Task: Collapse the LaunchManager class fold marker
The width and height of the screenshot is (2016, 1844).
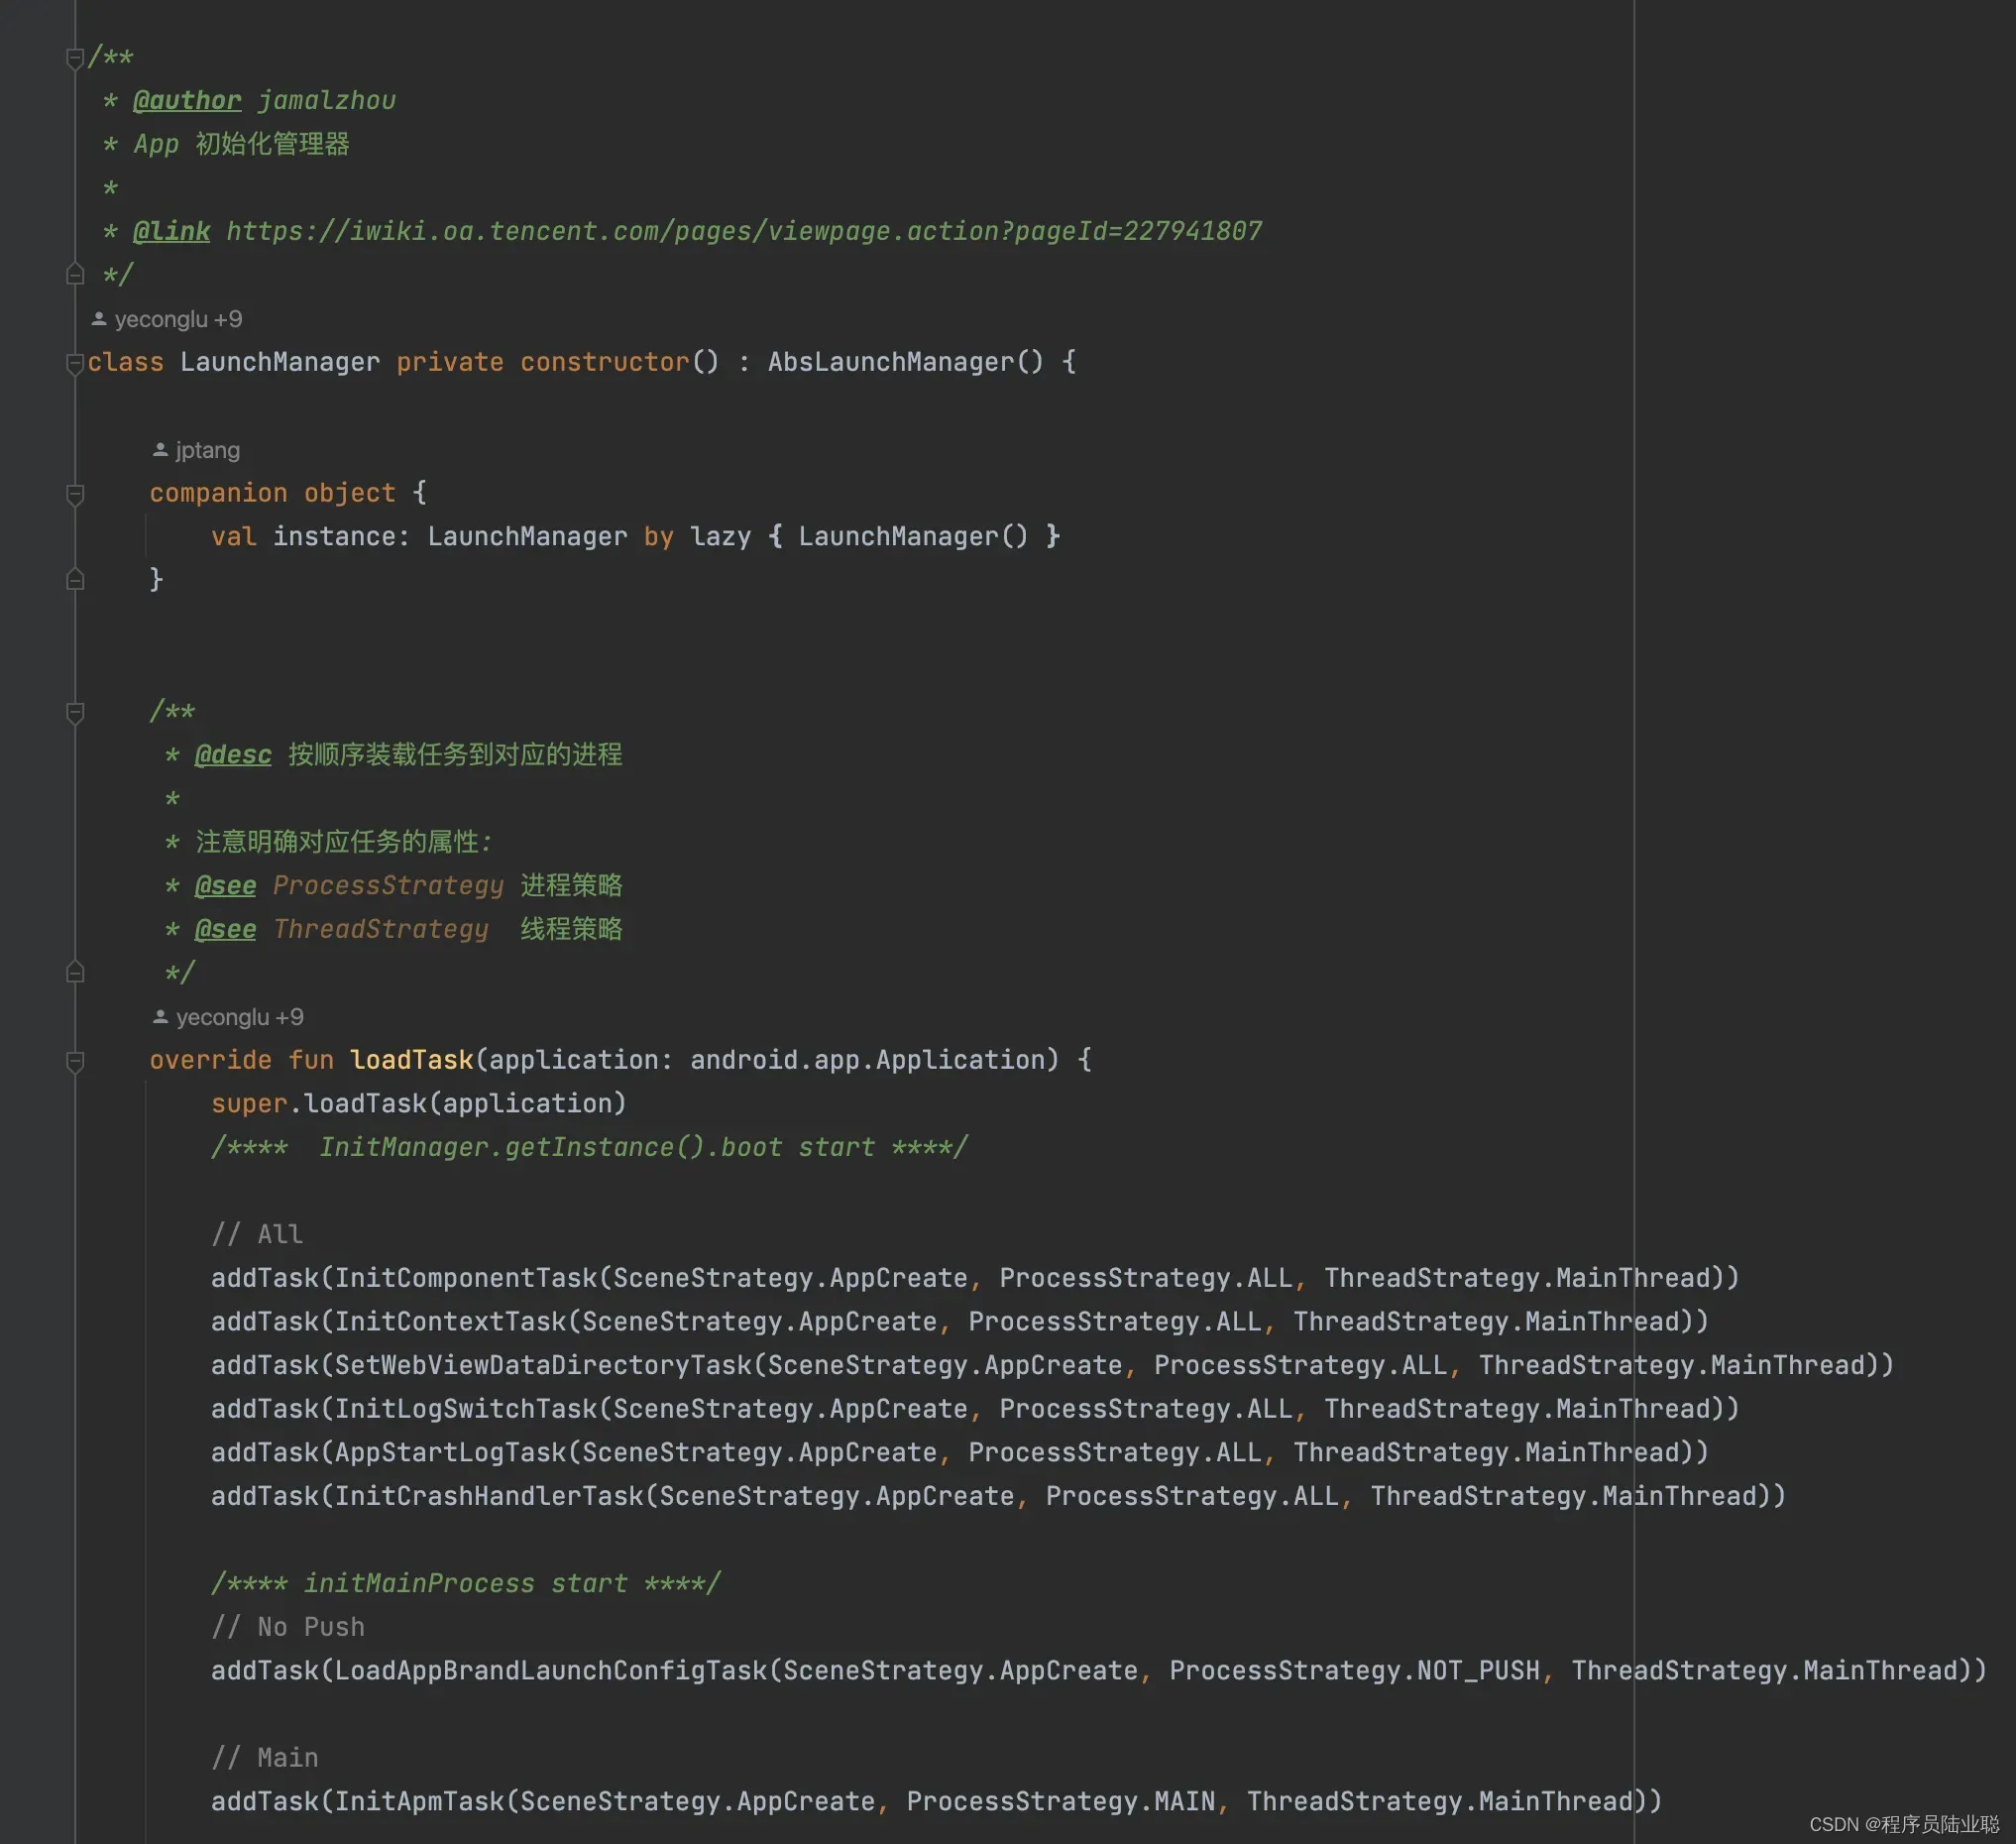Action: pos(75,363)
